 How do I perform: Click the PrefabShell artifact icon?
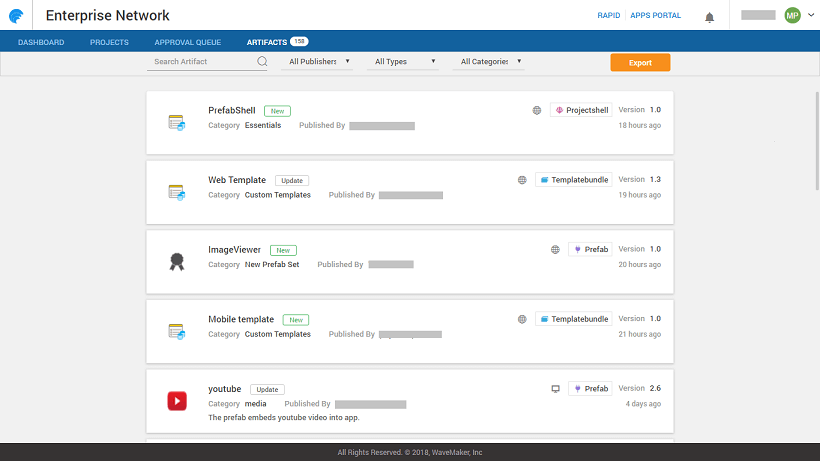[176, 123]
